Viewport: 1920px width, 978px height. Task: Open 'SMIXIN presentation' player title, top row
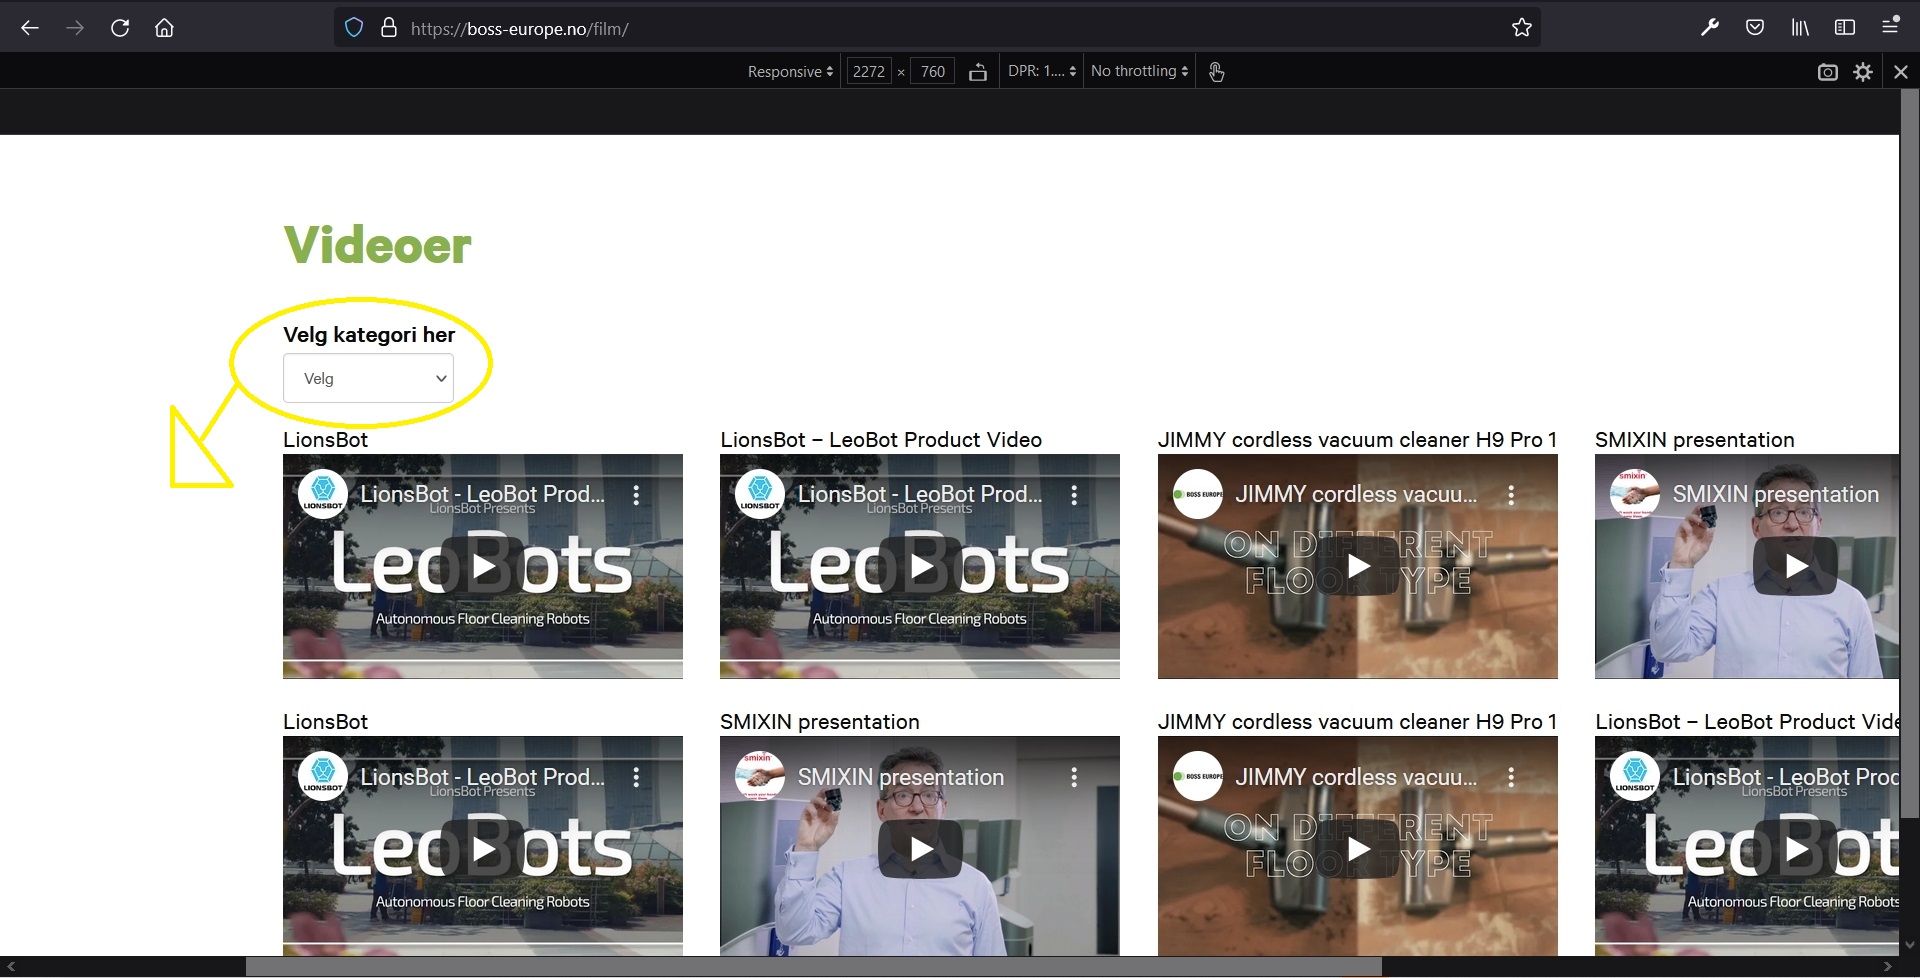[1776, 494]
